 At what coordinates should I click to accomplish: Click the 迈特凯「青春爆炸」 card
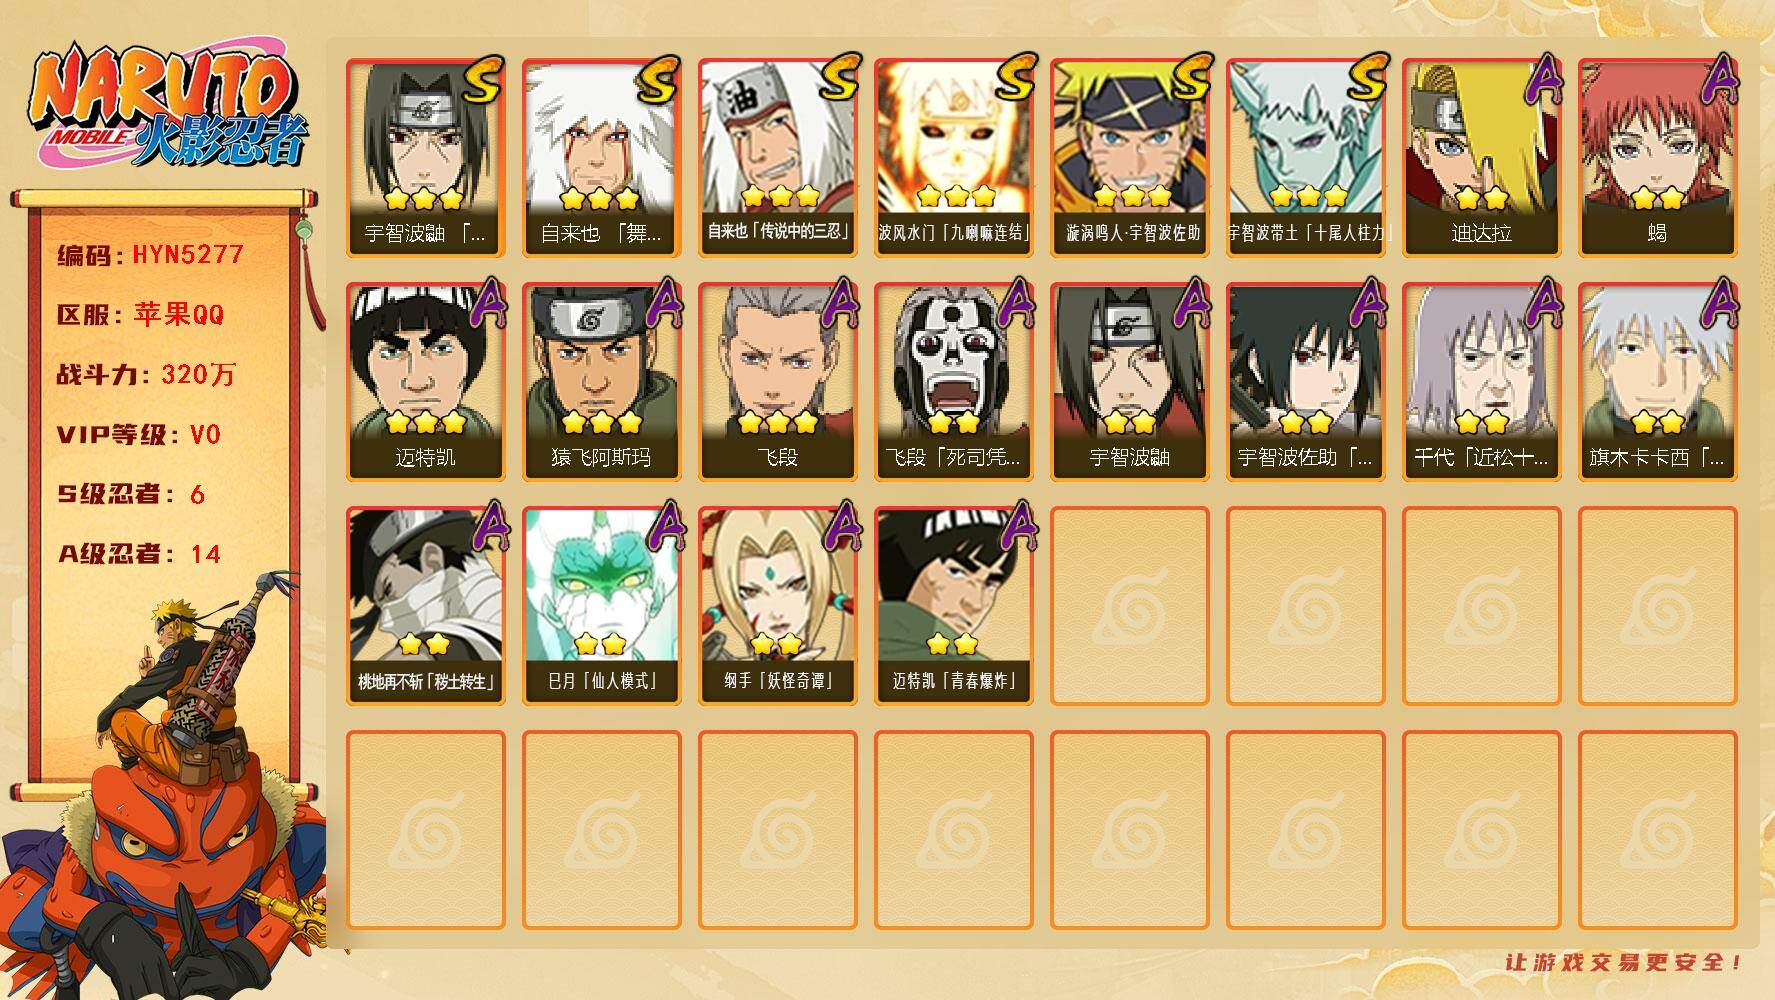click(x=953, y=606)
